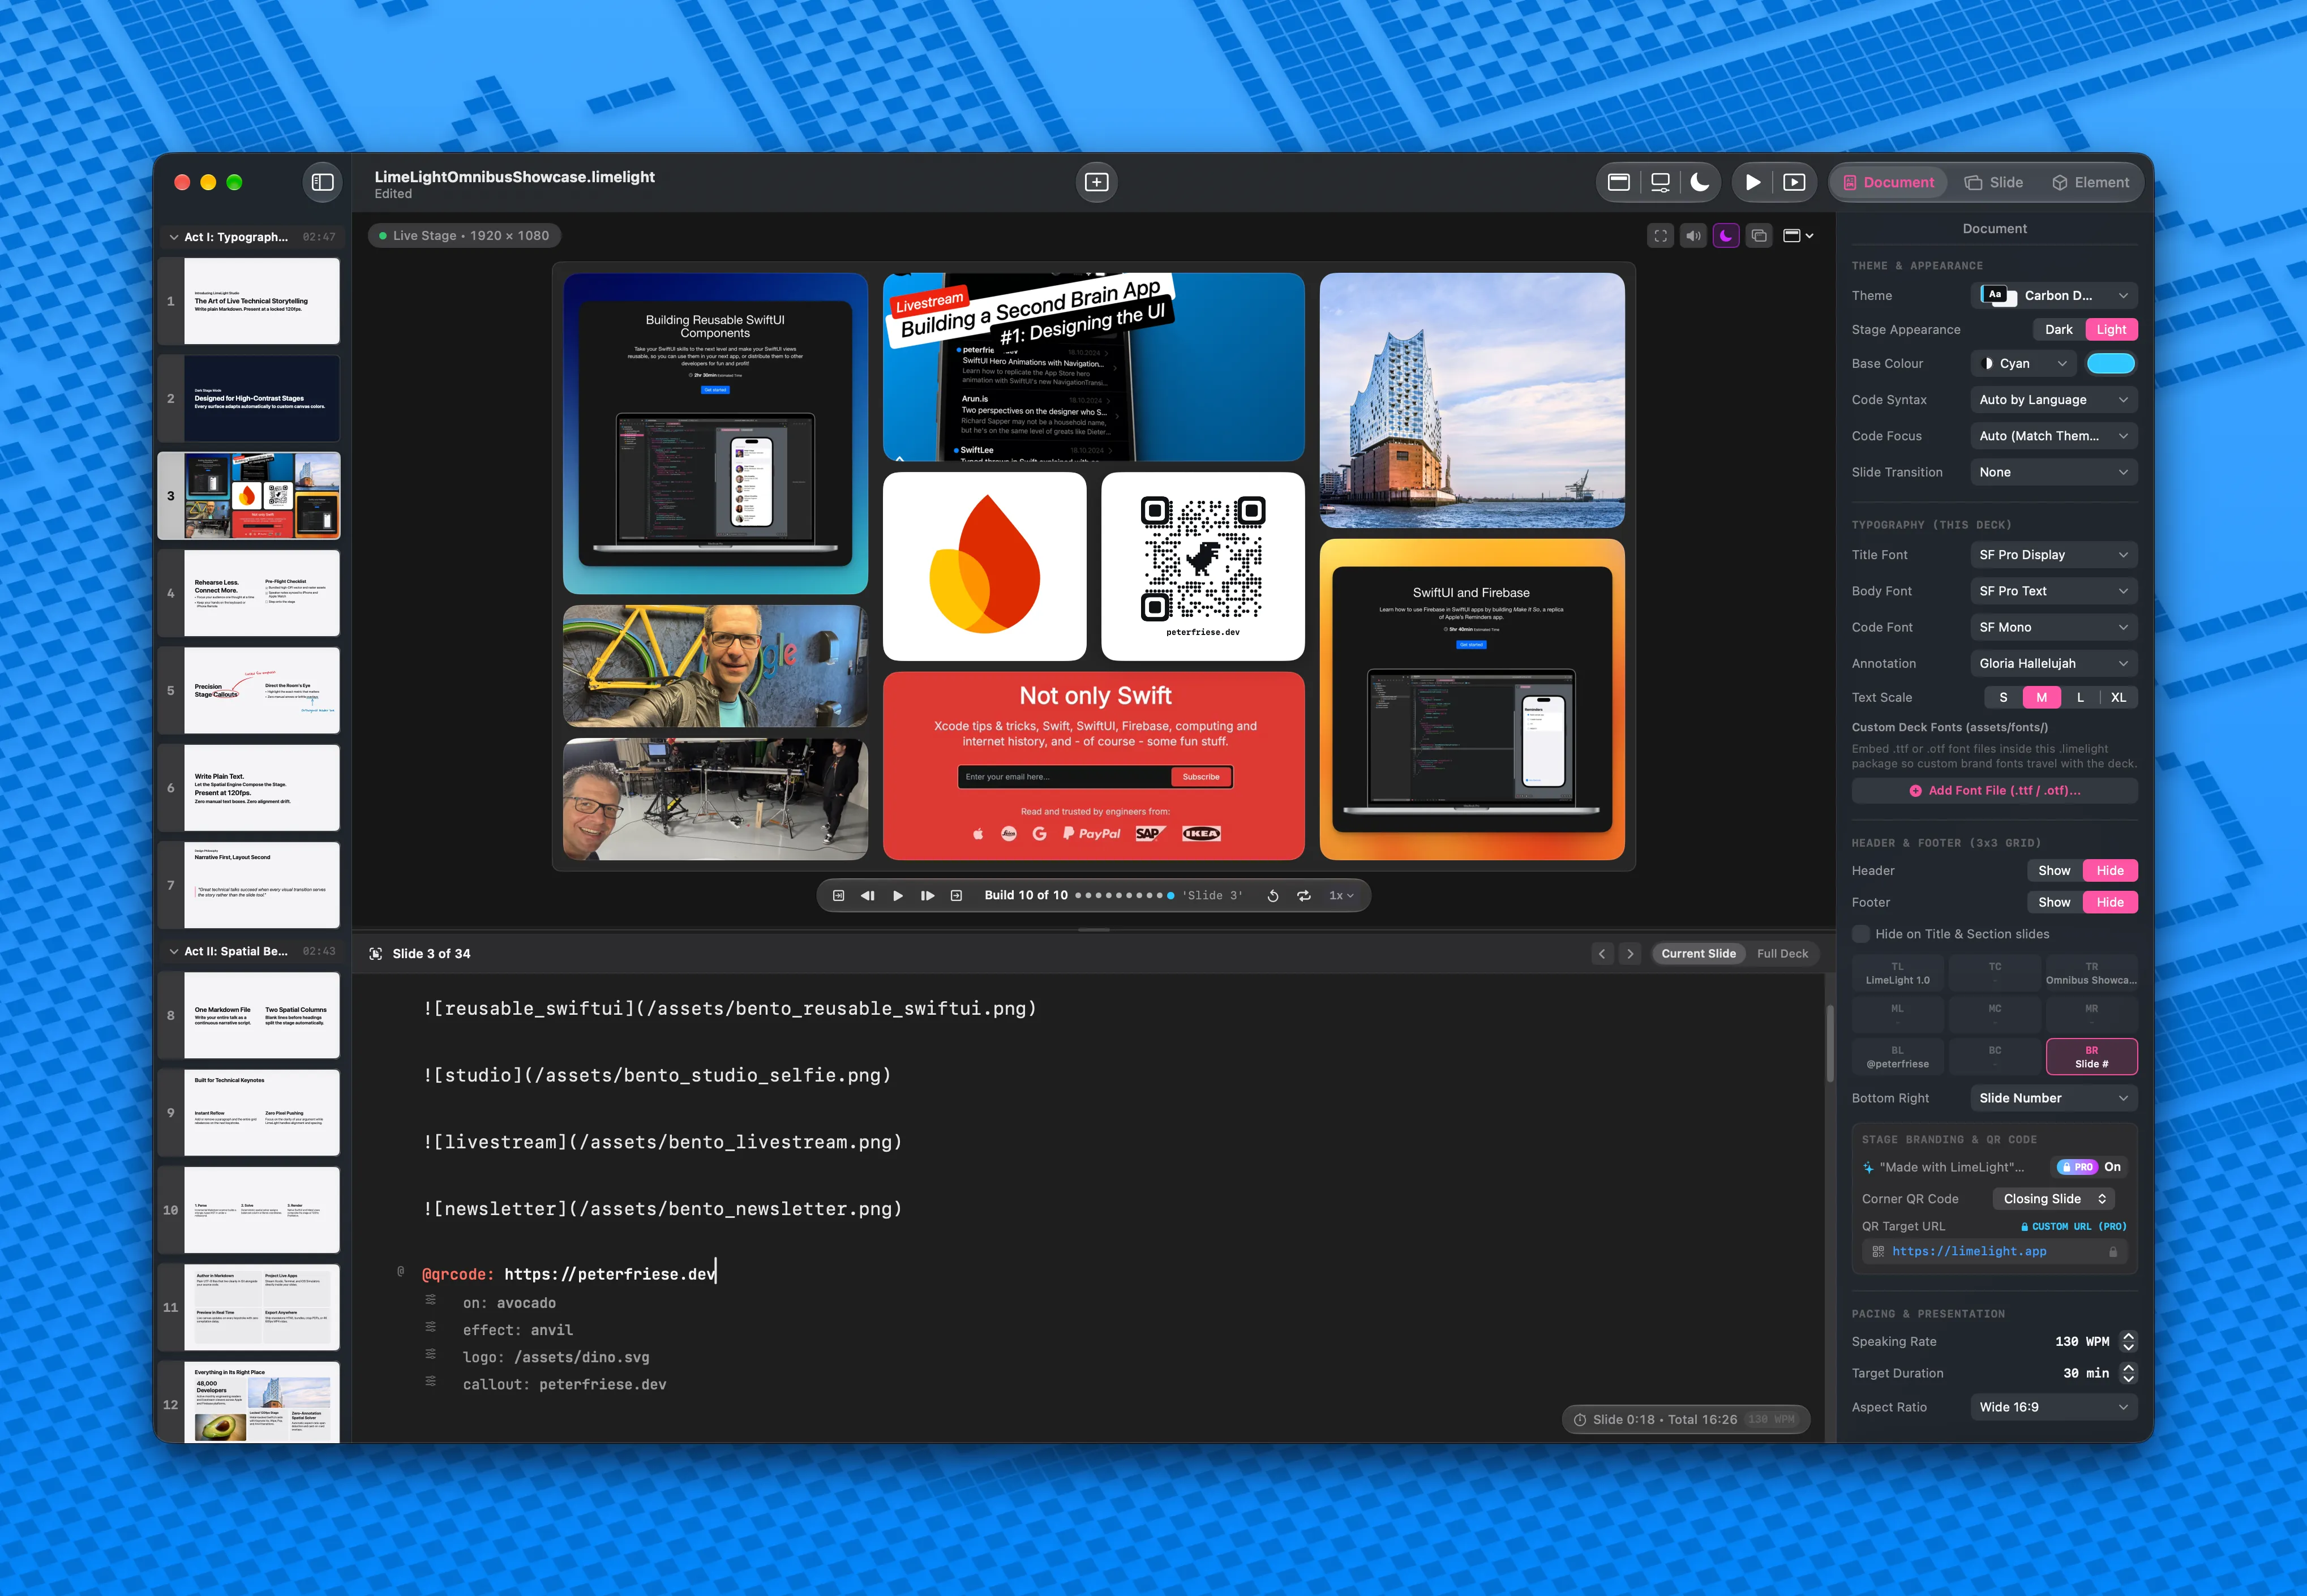Click the QR icon before limelight.app URL
Image resolution: width=2307 pixels, height=1596 pixels.
pyautogui.click(x=1878, y=1252)
